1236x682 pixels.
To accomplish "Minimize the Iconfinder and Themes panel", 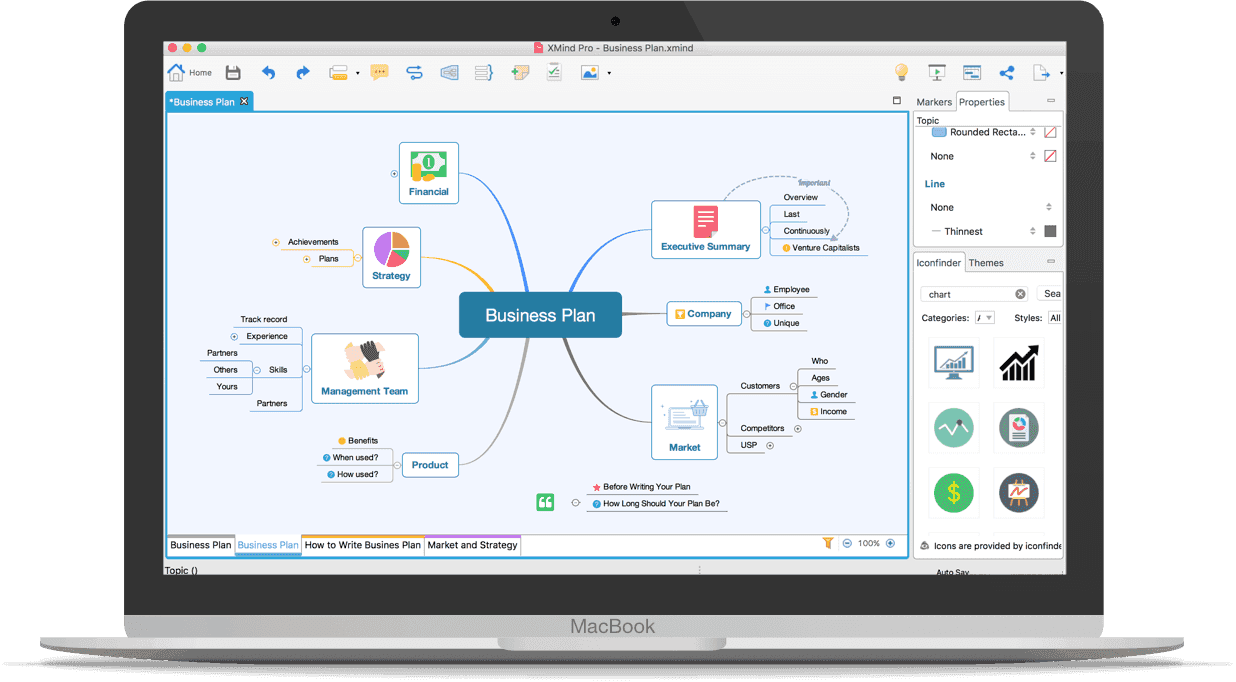I will pyautogui.click(x=1051, y=262).
